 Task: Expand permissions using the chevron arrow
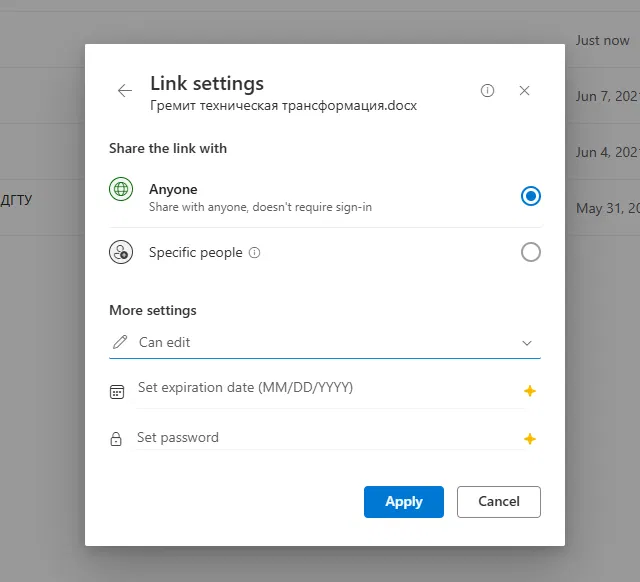(x=527, y=343)
